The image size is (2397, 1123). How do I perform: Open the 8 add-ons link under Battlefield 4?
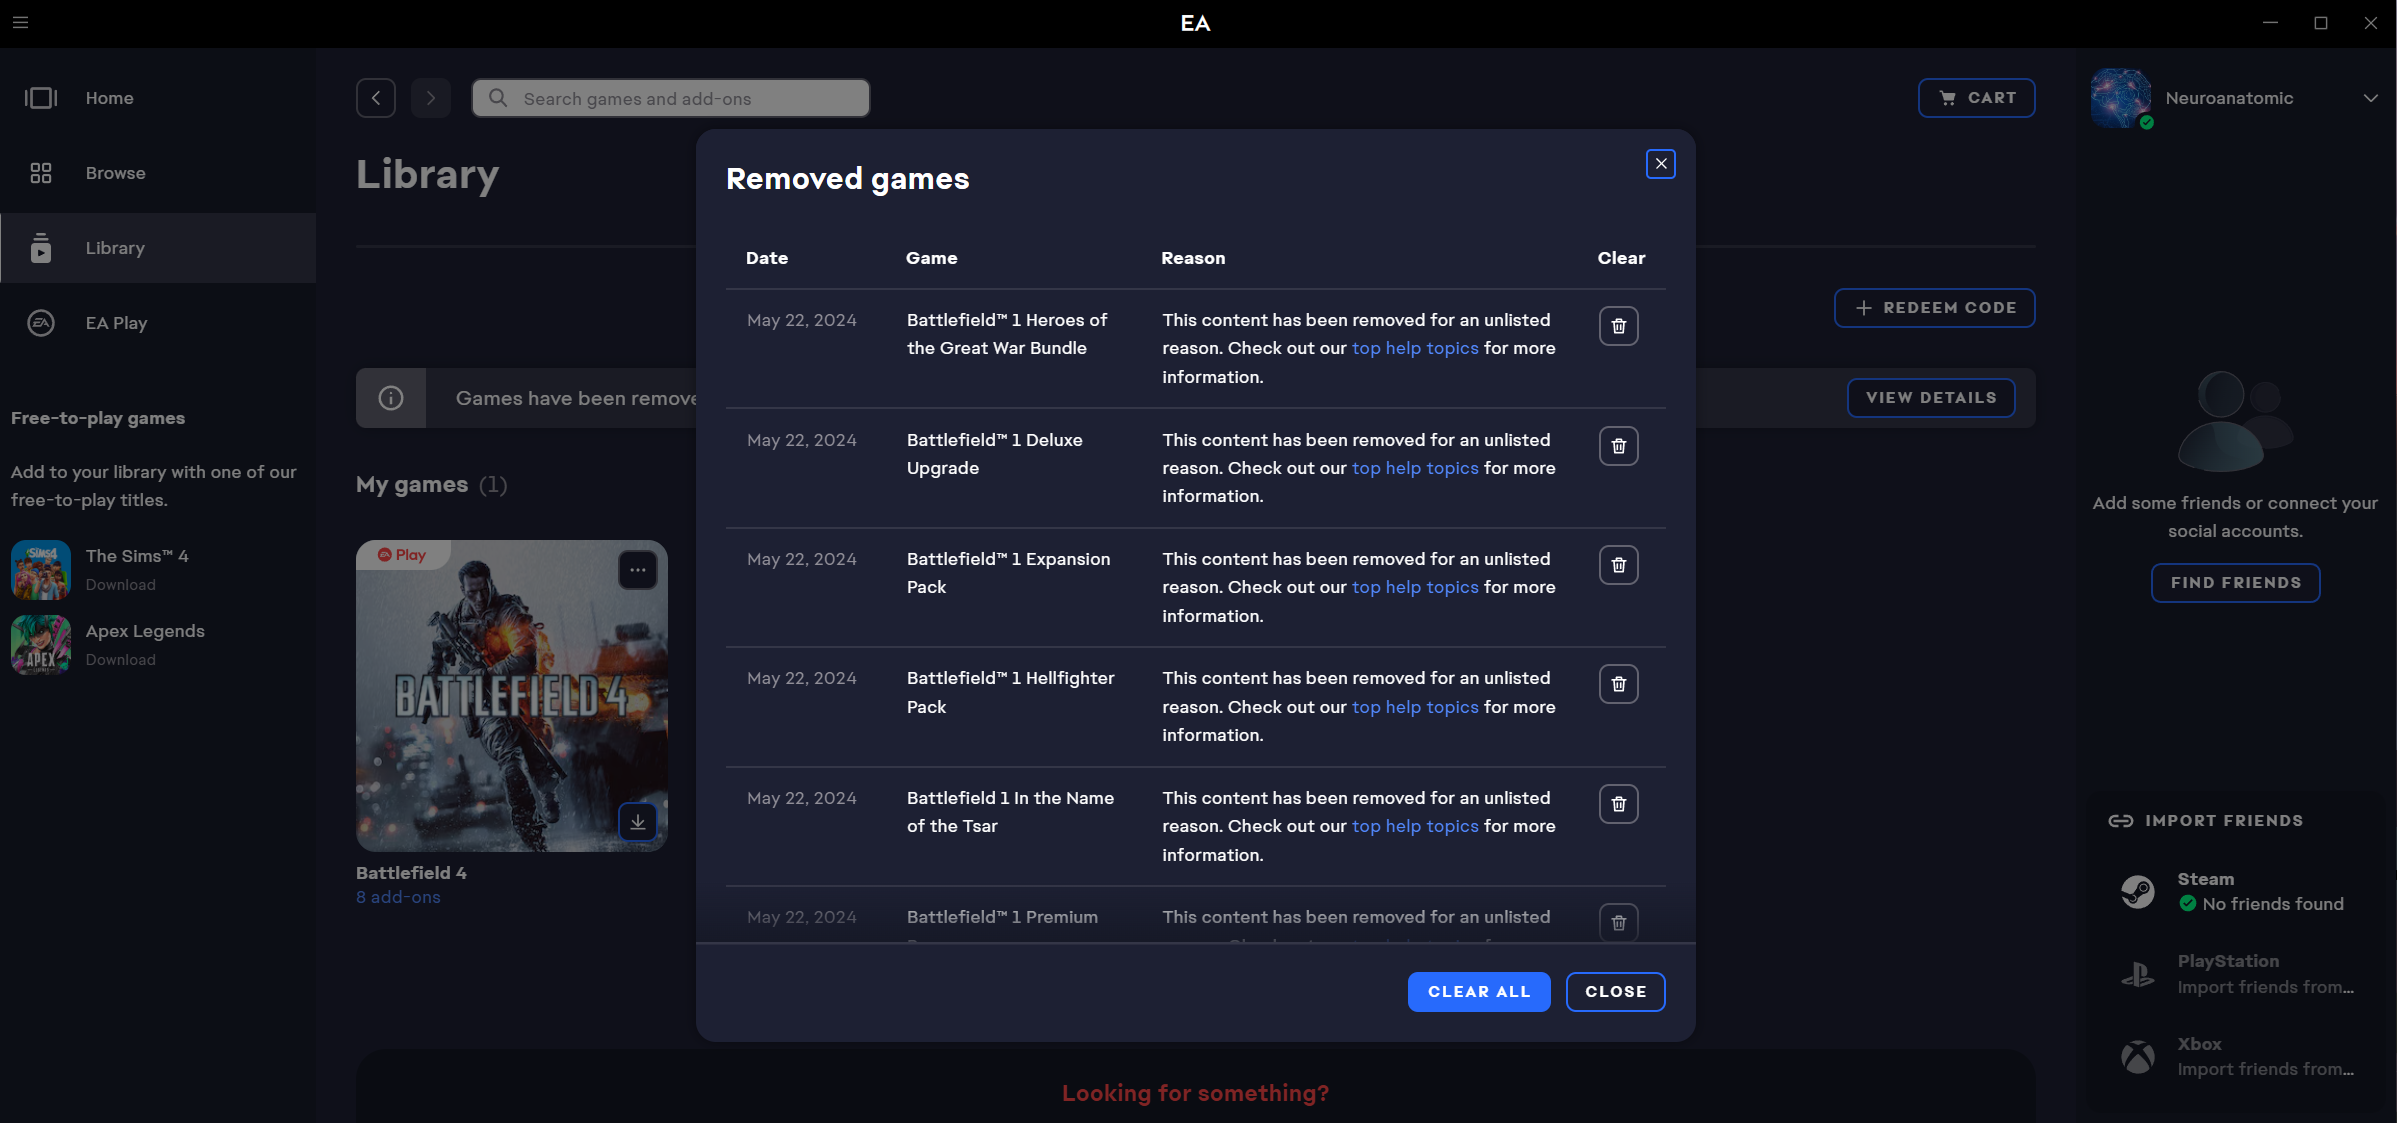point(398,897)
